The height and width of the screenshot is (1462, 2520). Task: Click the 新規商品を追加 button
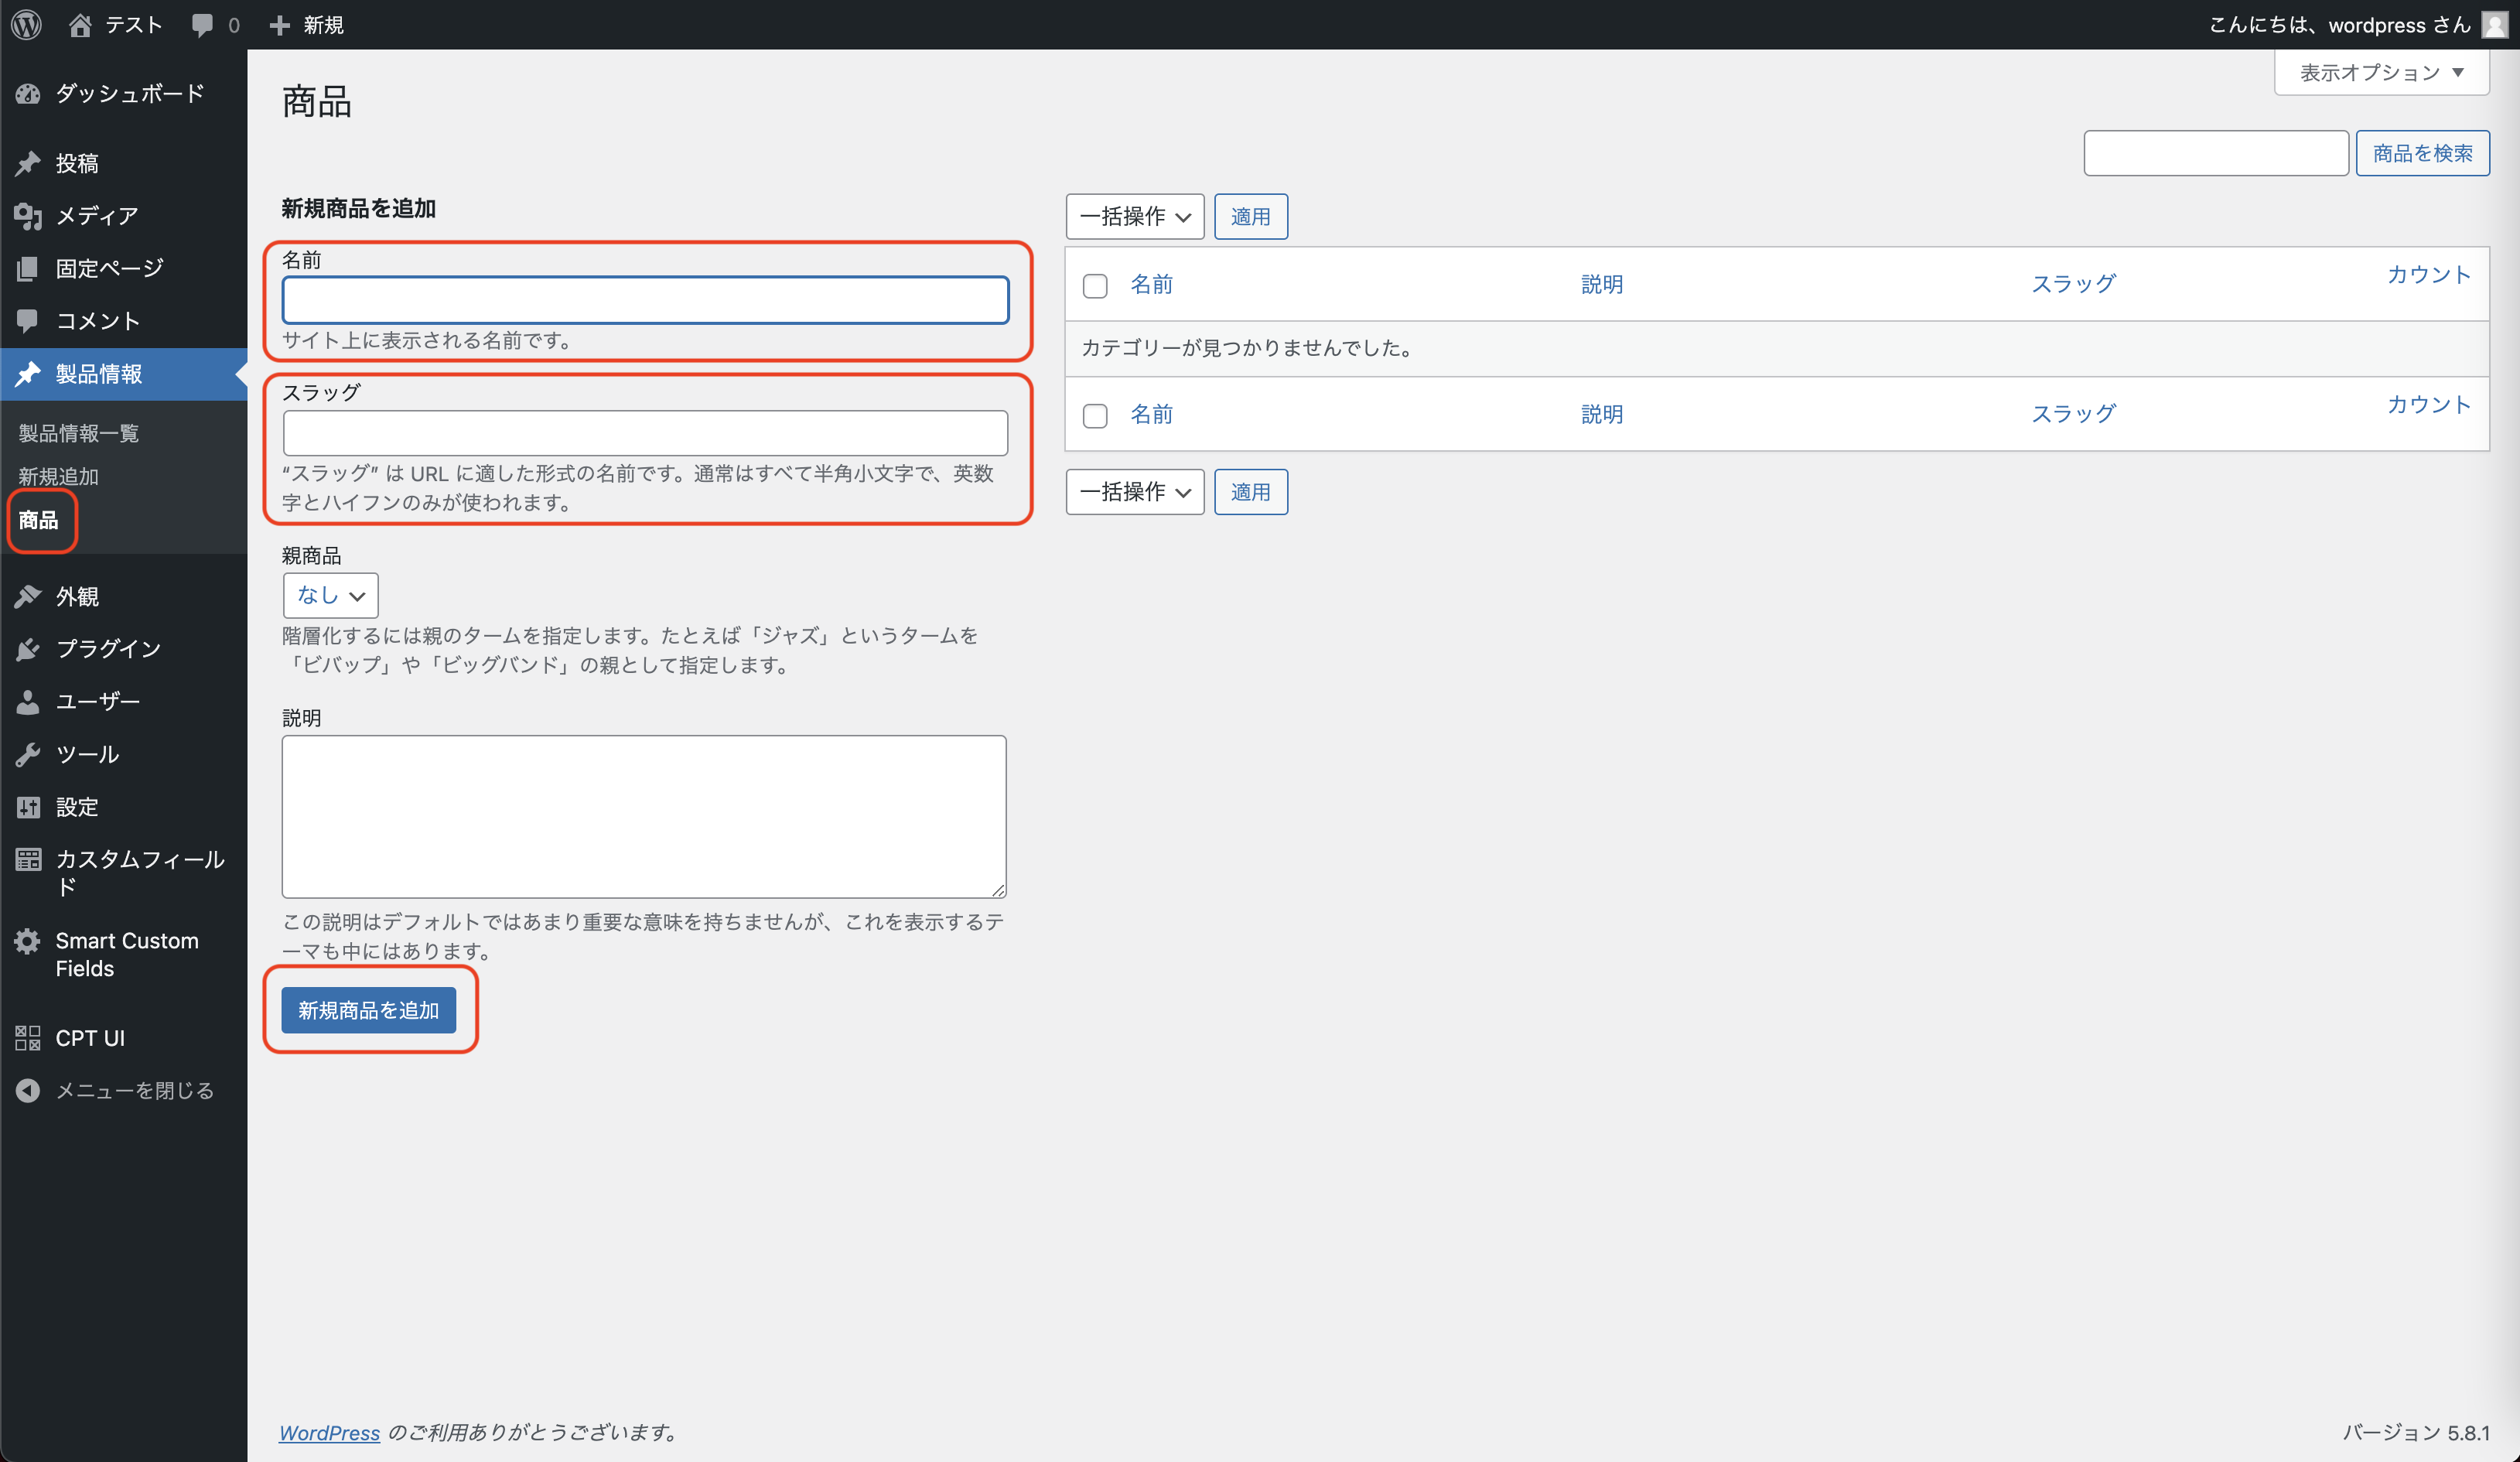click(x=368, y=1010)
